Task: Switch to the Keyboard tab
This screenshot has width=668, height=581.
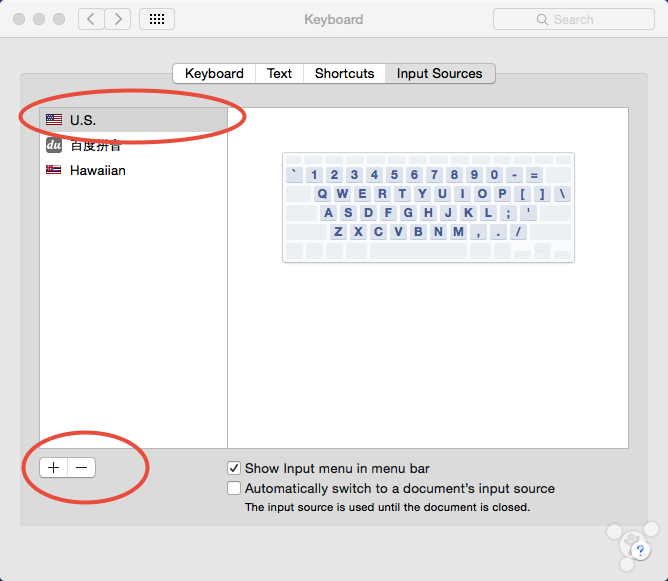Action: coord(214,73)
